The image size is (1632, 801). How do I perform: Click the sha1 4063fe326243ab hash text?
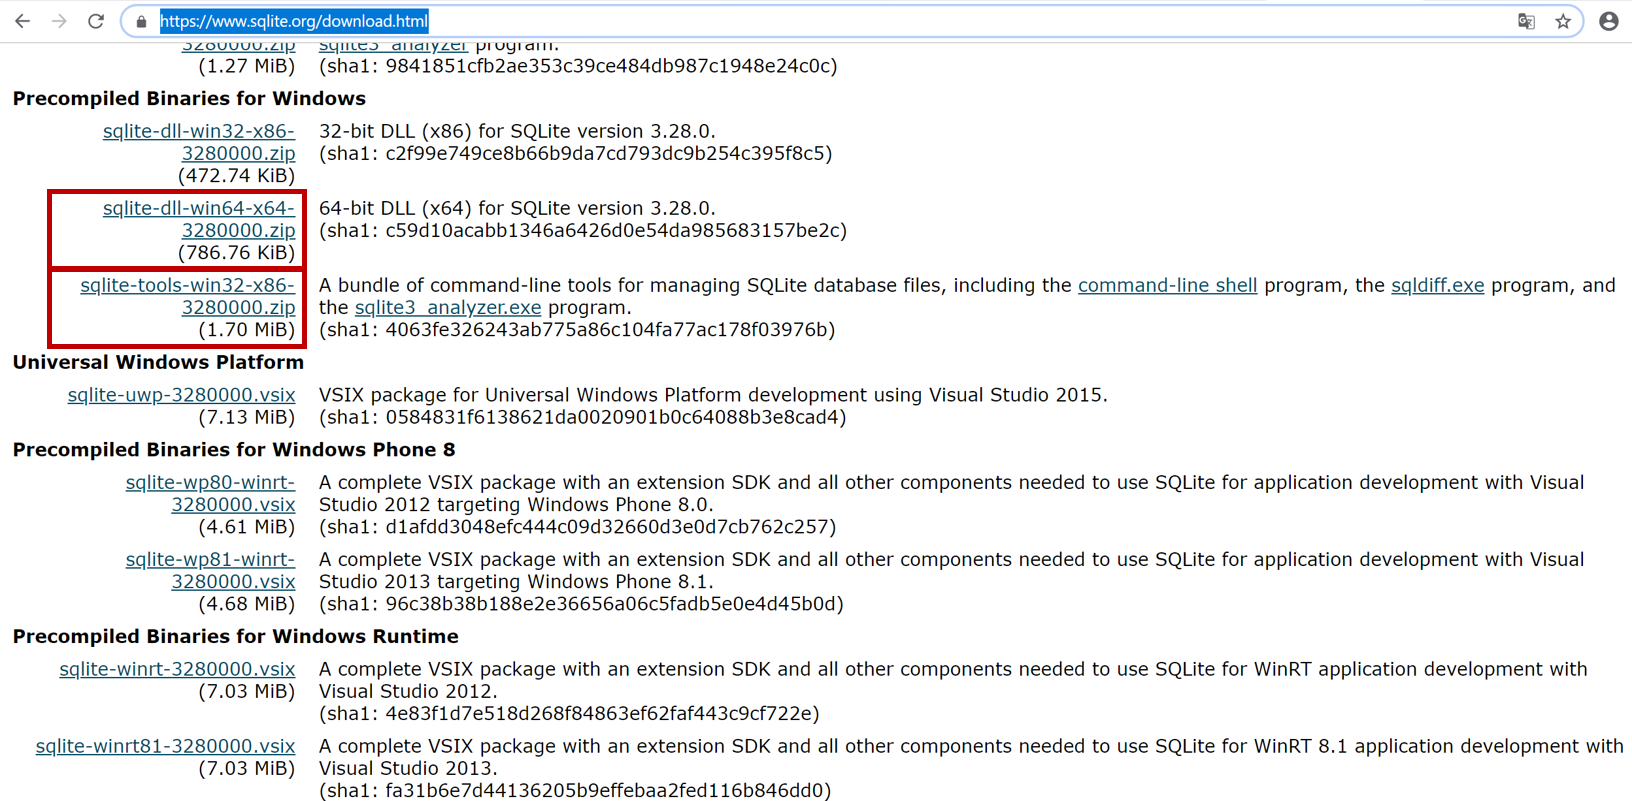[x=577, y=330]
